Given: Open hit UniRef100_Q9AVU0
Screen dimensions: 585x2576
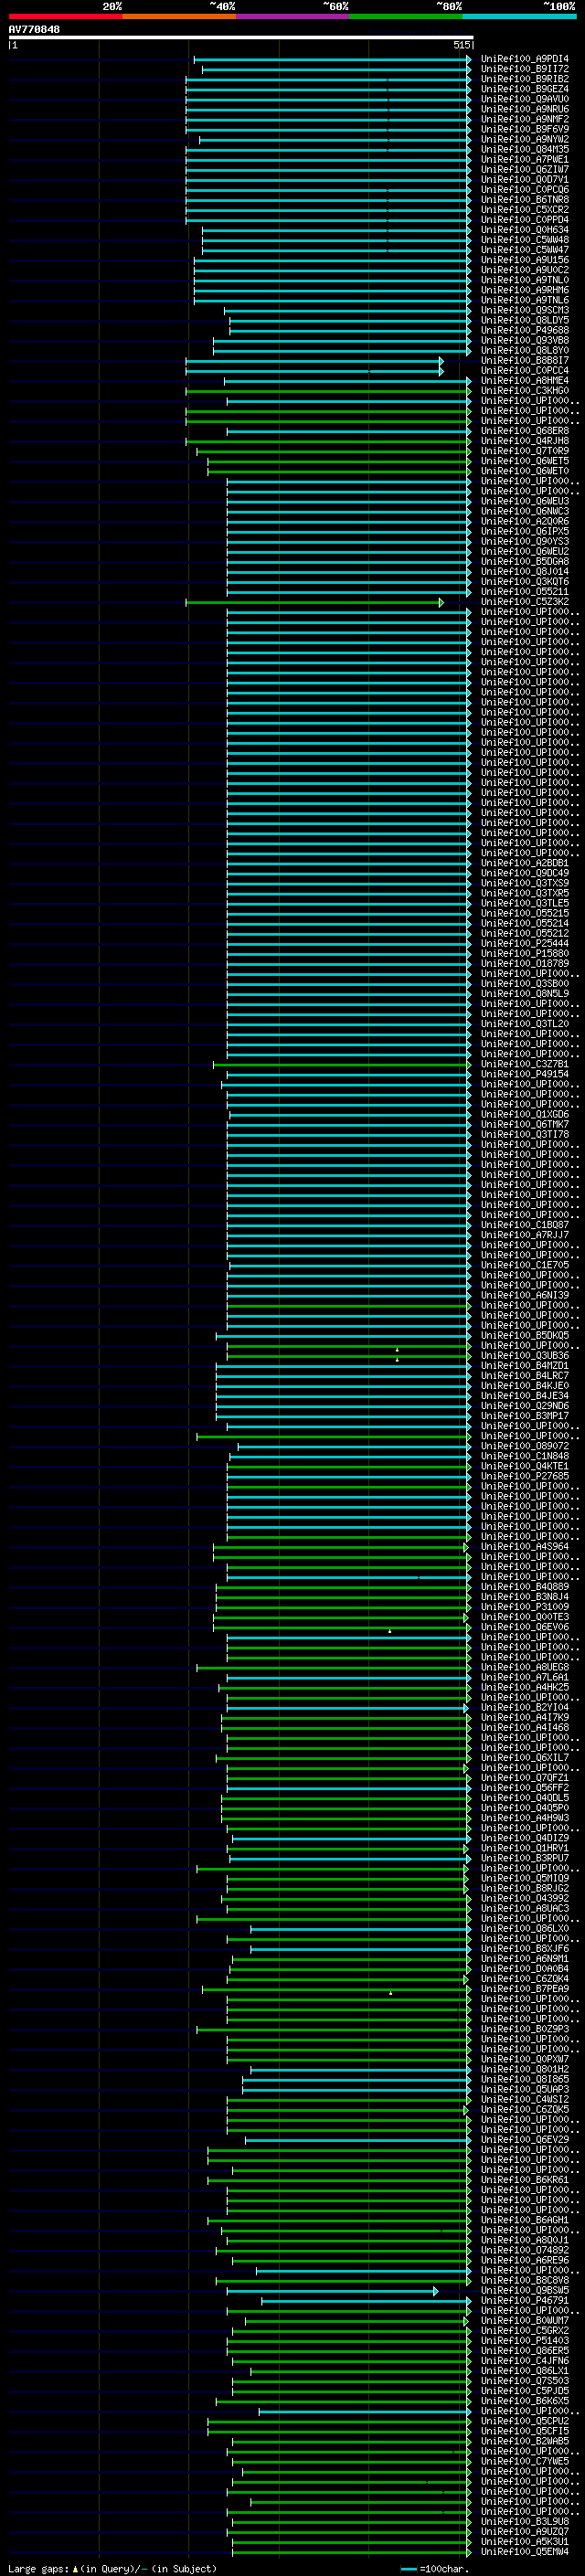Looking at the screenshot, I should (524, 99).
